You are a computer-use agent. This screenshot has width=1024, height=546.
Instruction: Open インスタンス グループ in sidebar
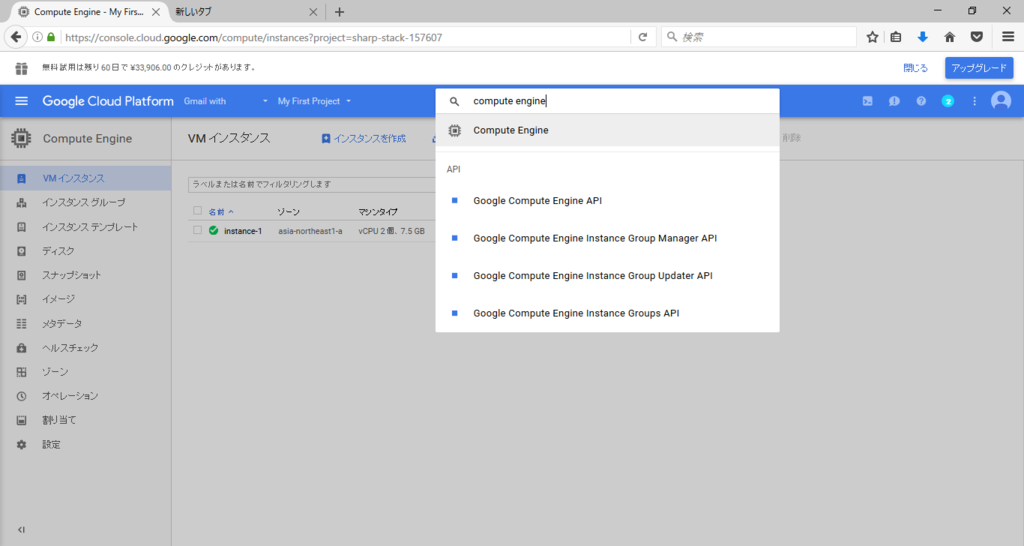84,202
